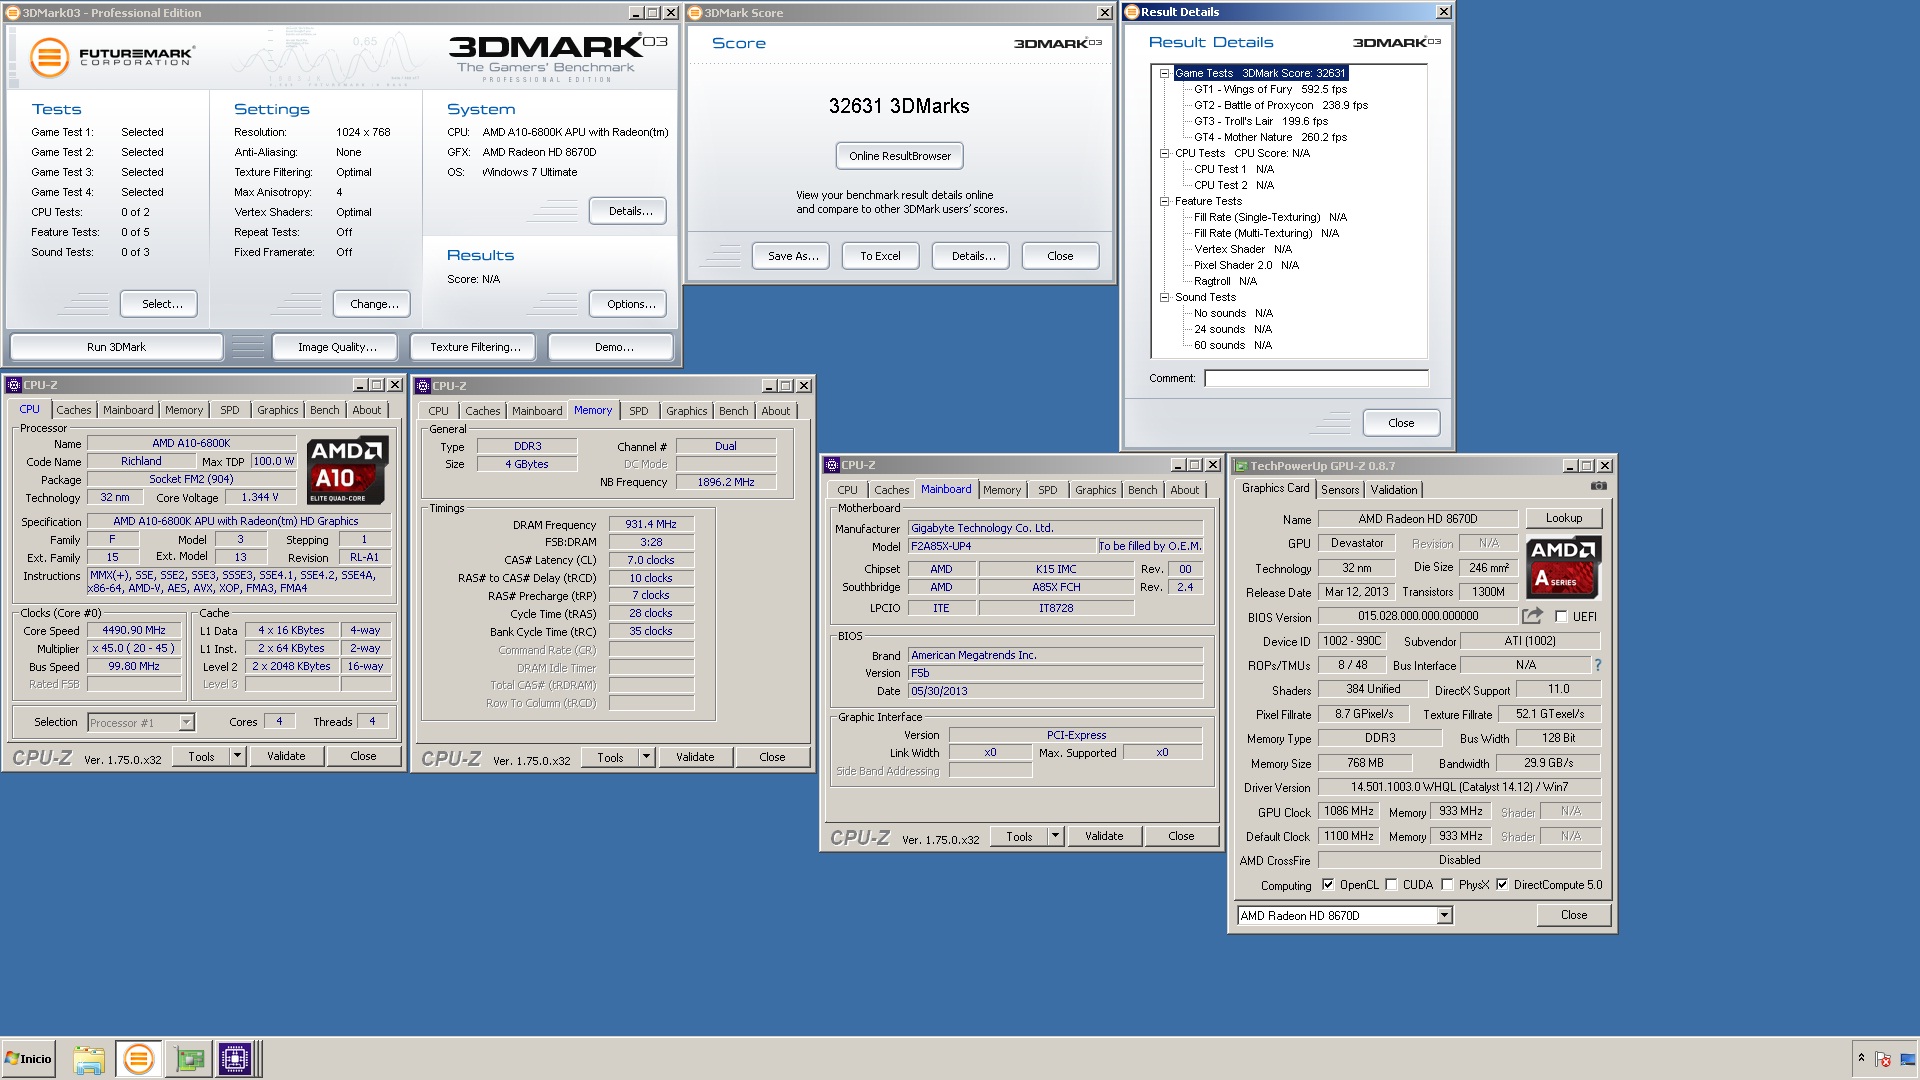Click the Futuremark Corporation logo
Image resolution: width=1920 pixels, height=1080 pixels.
click(x=112, y=57)
